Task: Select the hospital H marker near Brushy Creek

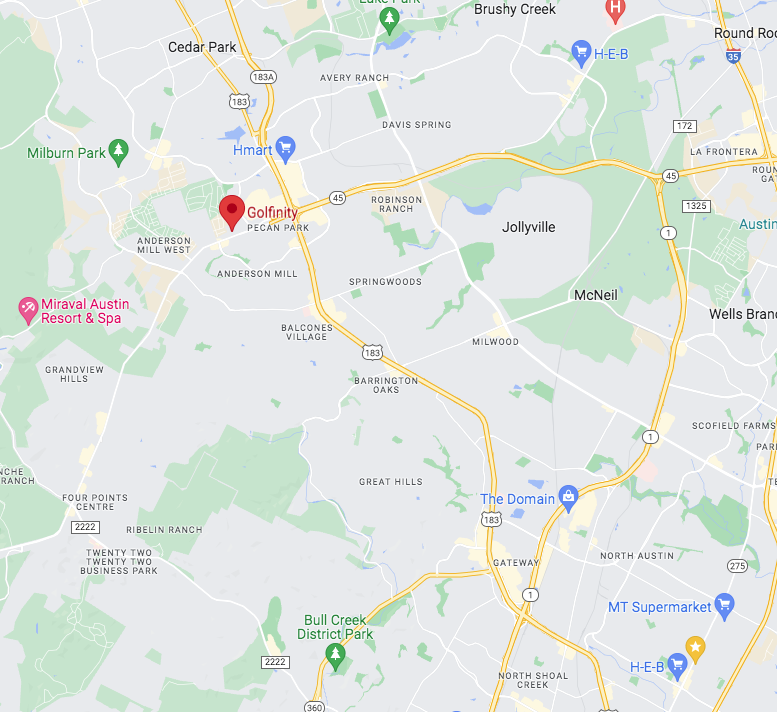Action: click(615, 10)
